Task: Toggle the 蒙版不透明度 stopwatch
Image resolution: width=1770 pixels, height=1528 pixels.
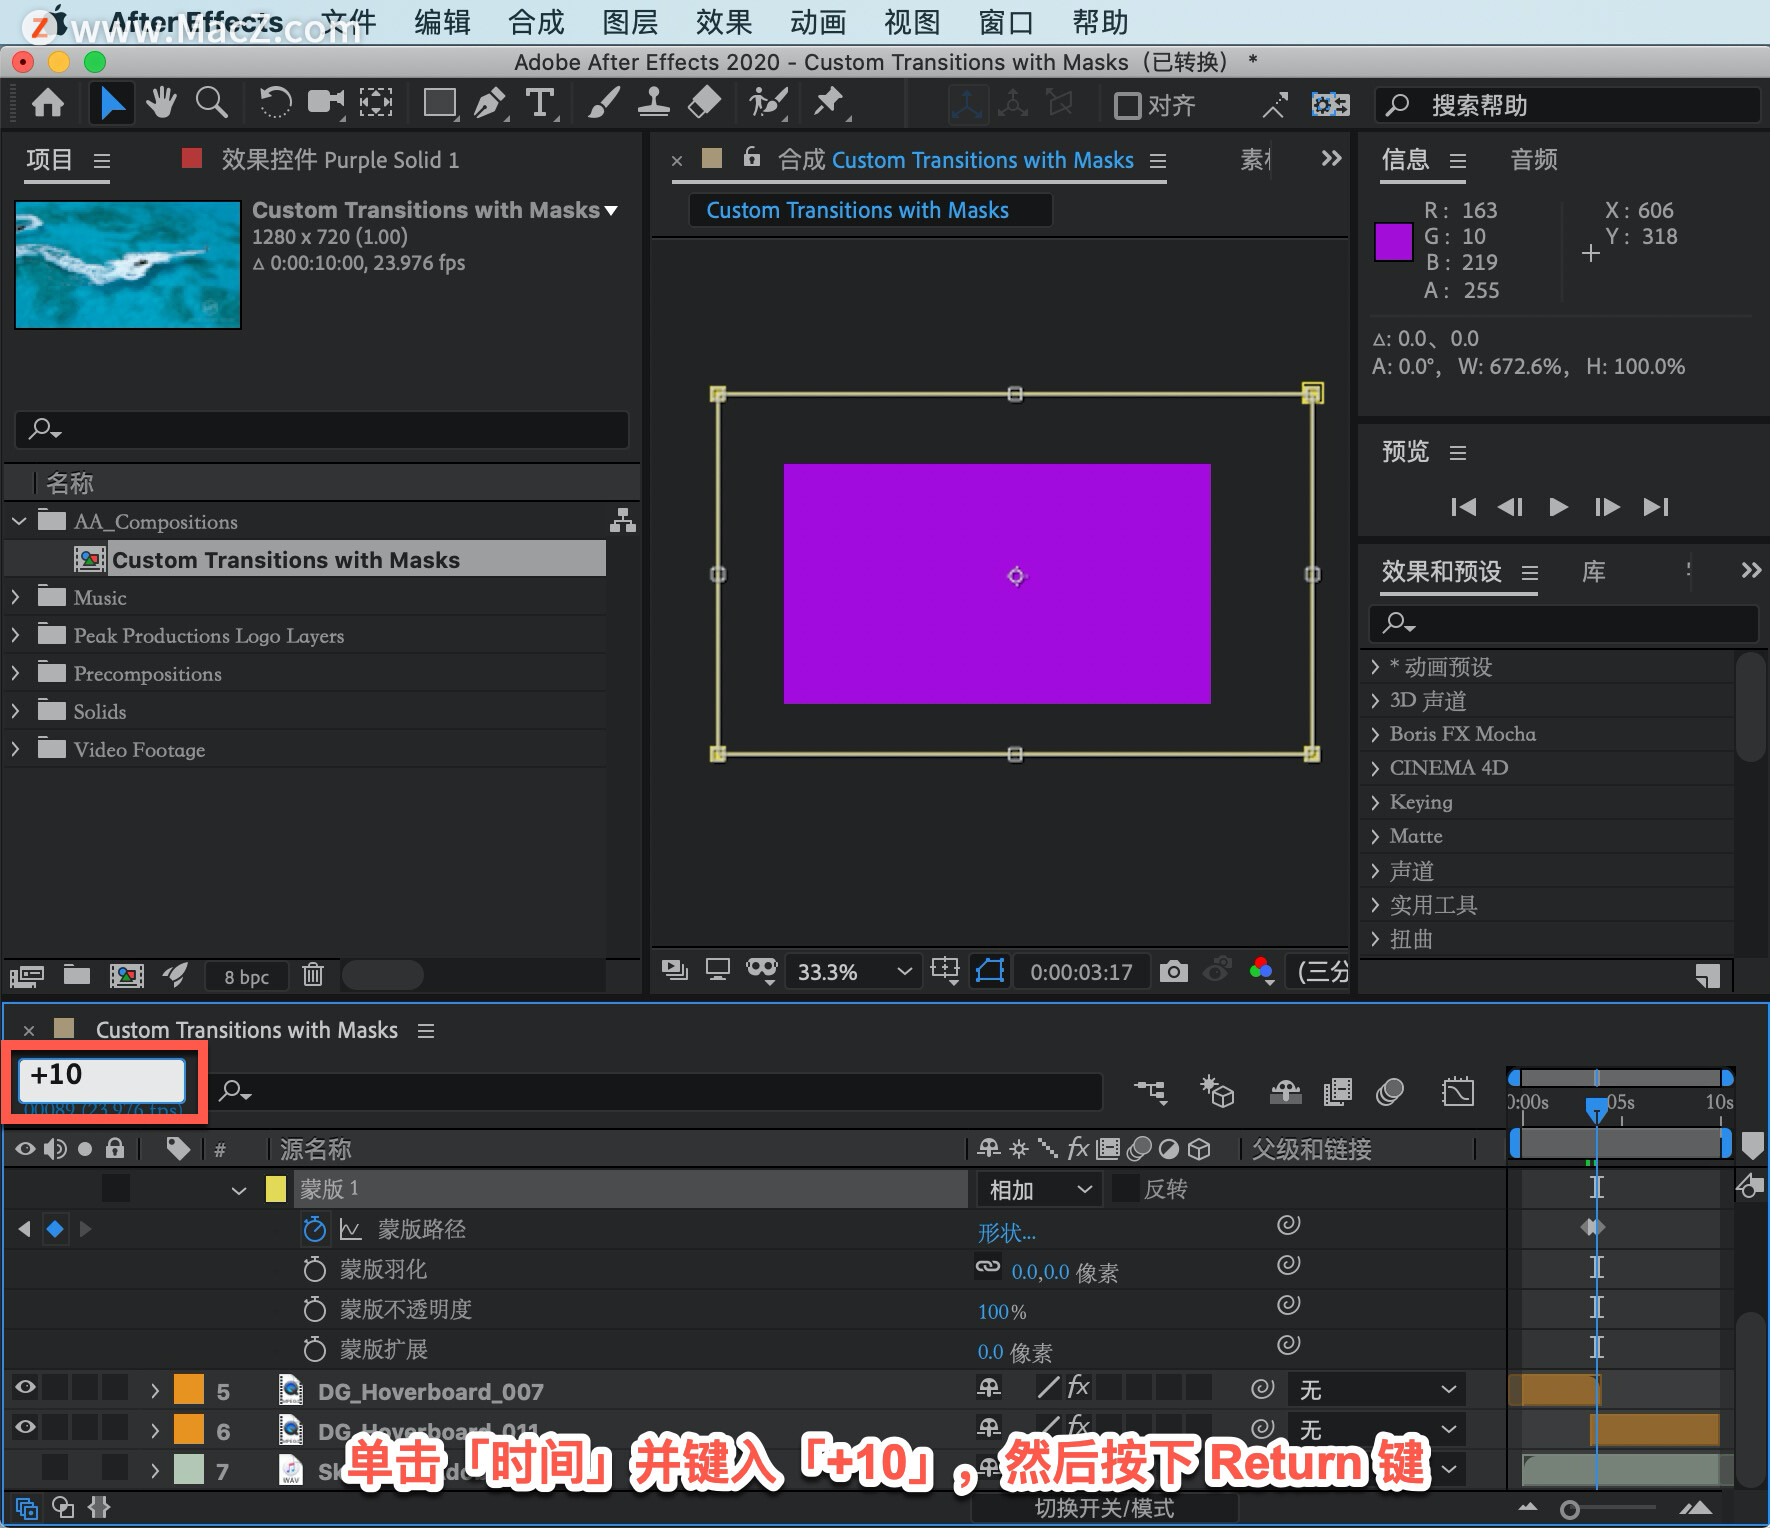Action: pyautogui.click(x=315, y=1309)
